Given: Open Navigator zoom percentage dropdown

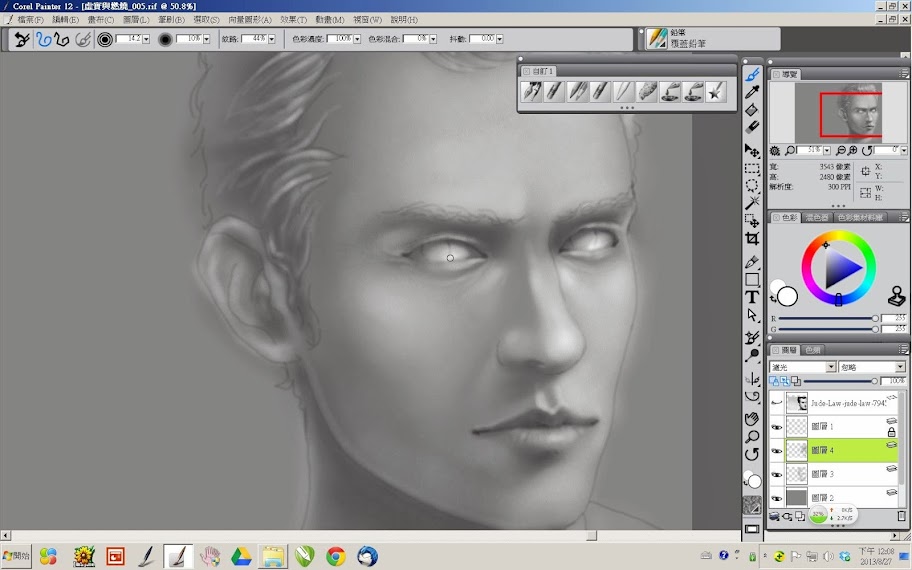Looking at the screenshot, I should pos(826,151).
